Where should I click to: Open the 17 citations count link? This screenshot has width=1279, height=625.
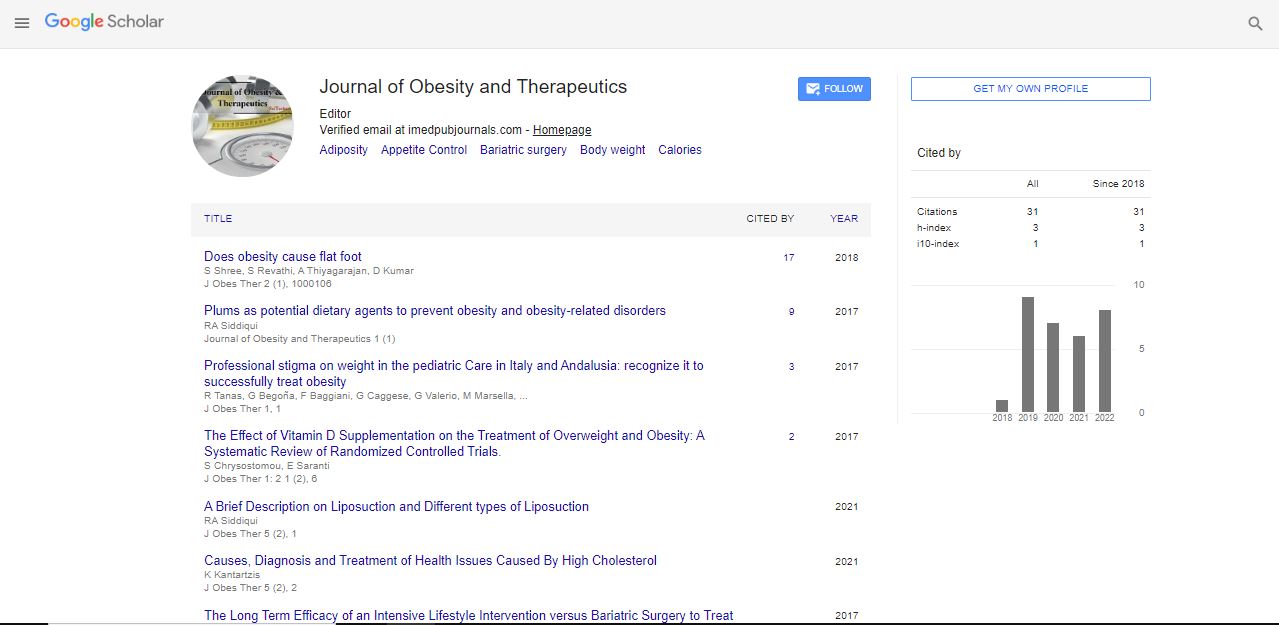click(789, 258)
